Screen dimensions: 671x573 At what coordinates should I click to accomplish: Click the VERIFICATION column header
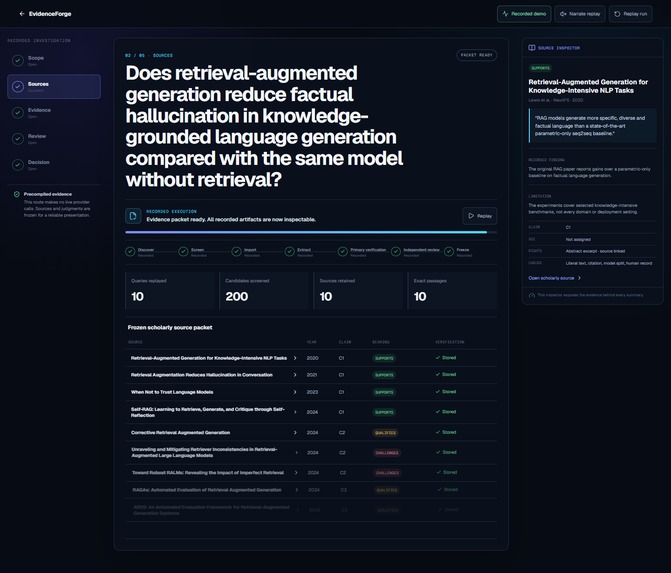click(x=450, y=342)
